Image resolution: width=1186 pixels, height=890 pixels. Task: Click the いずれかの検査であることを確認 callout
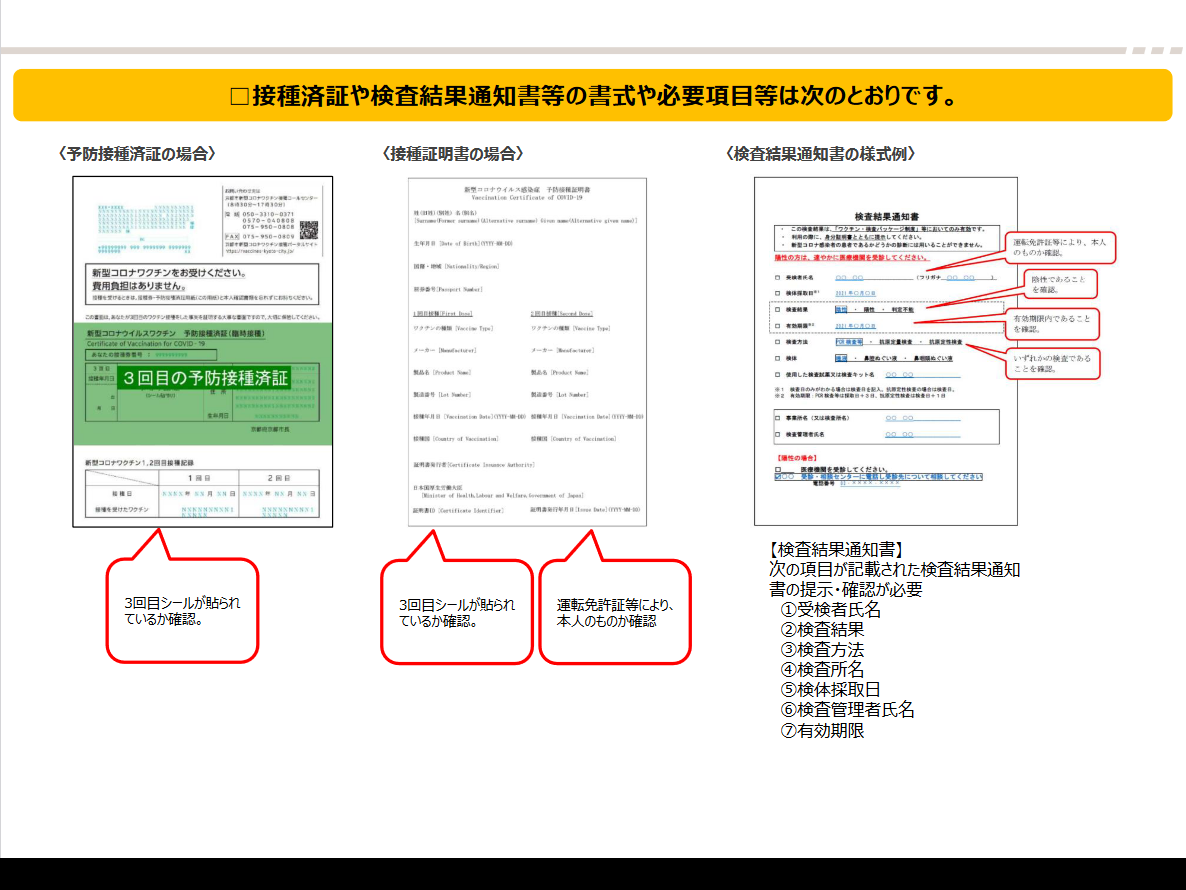coord(1052,364)
